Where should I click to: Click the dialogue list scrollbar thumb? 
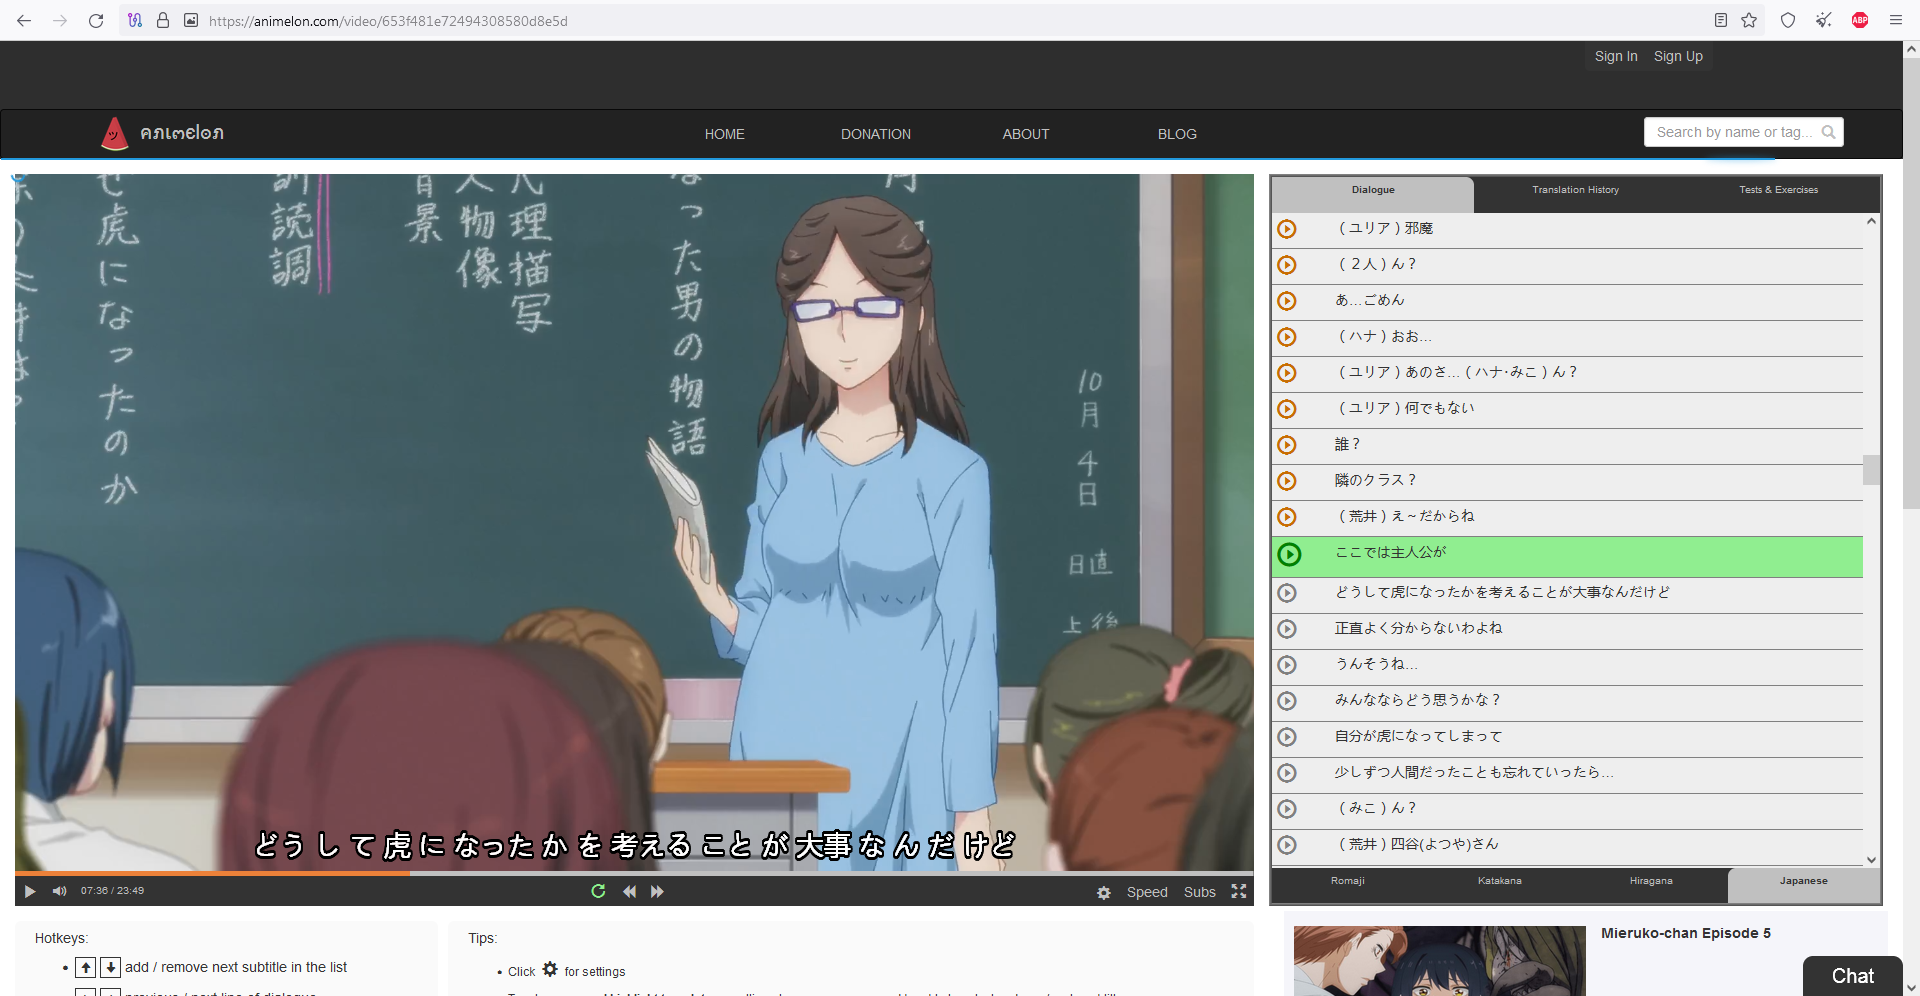(x=1871, y=470)
